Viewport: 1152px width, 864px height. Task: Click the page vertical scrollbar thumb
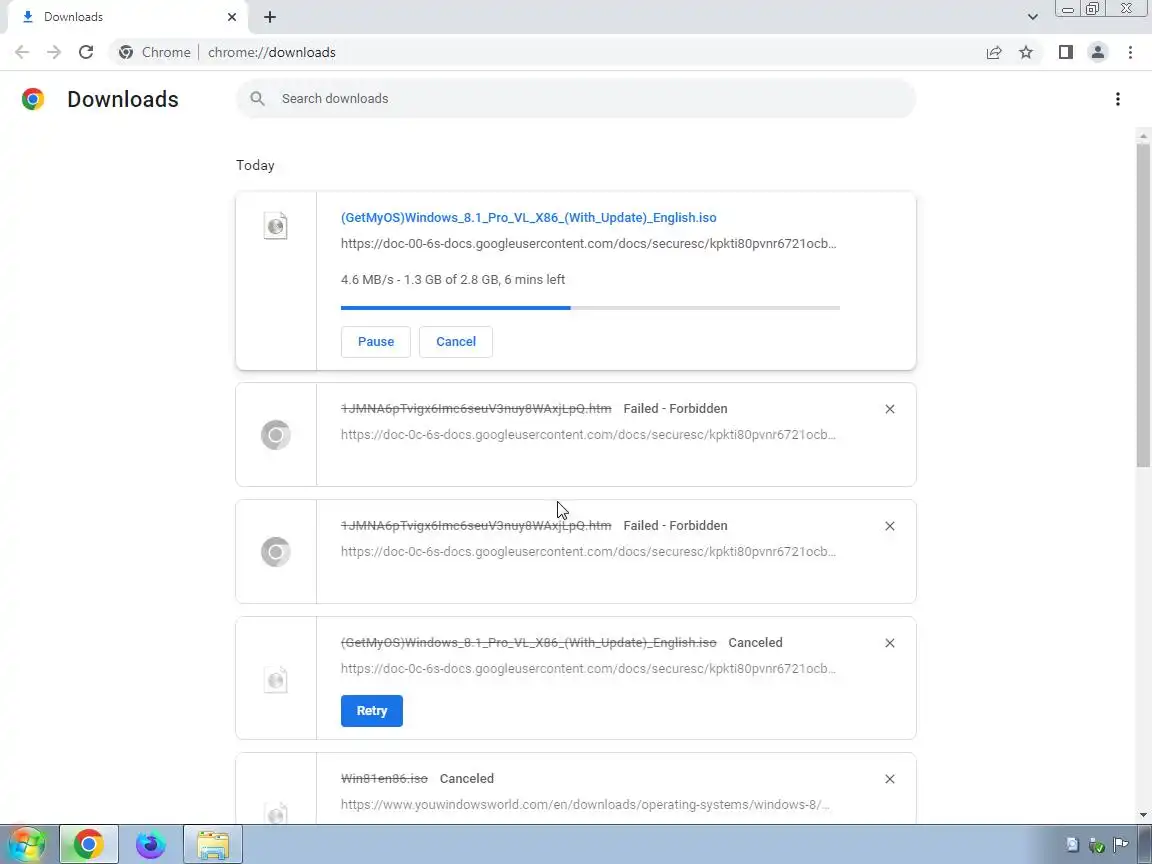click(1142, 305)
